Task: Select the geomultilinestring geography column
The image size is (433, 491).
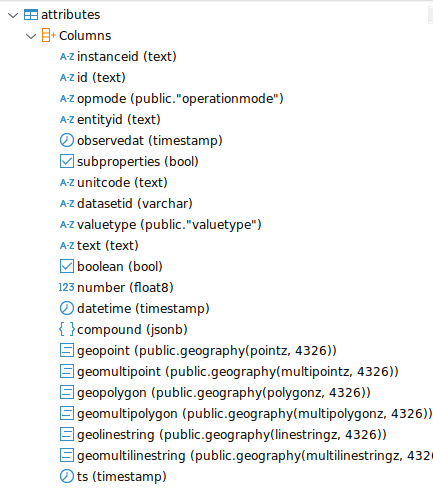Action: point(255,456)
